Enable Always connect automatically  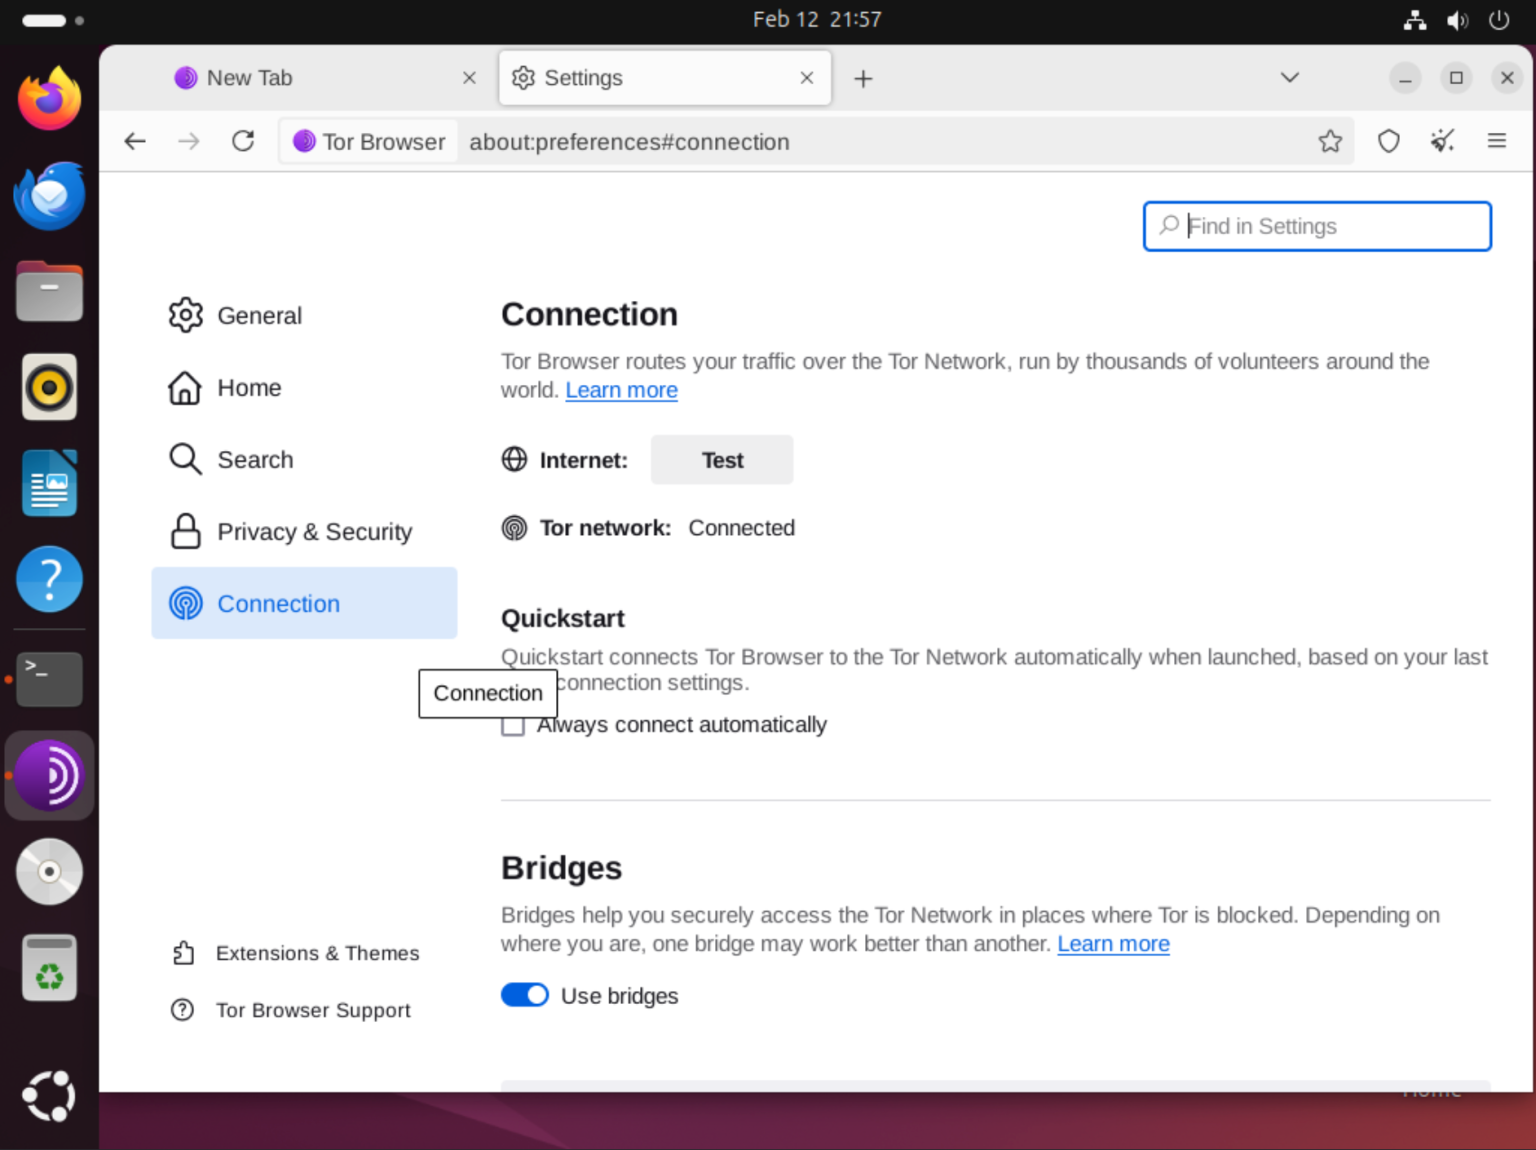(x=513, y=725)
